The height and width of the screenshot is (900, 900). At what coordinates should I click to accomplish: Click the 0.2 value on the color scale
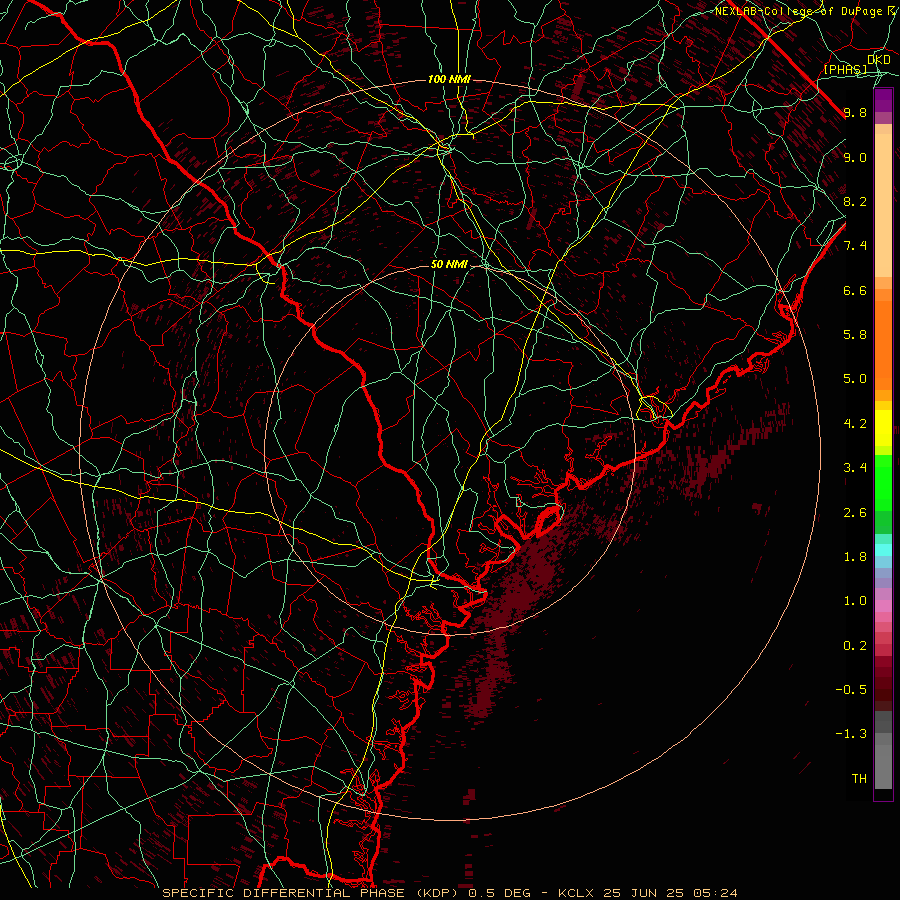(855, 646)
